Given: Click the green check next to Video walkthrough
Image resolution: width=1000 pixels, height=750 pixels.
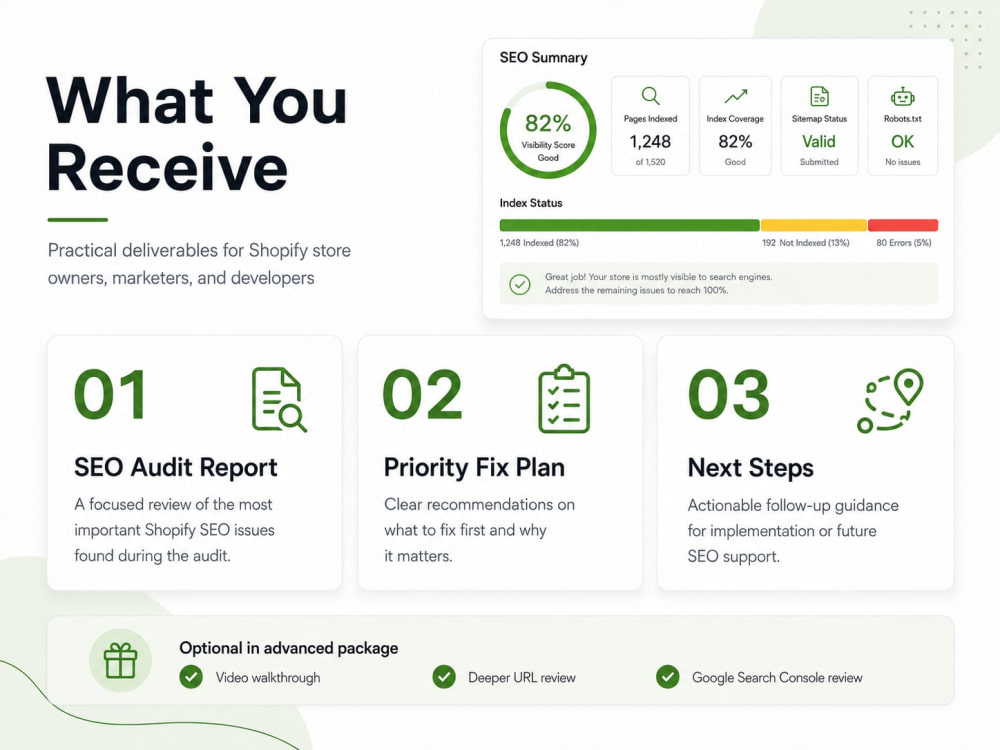Looking at the screenshot, I should click(191, 677).
